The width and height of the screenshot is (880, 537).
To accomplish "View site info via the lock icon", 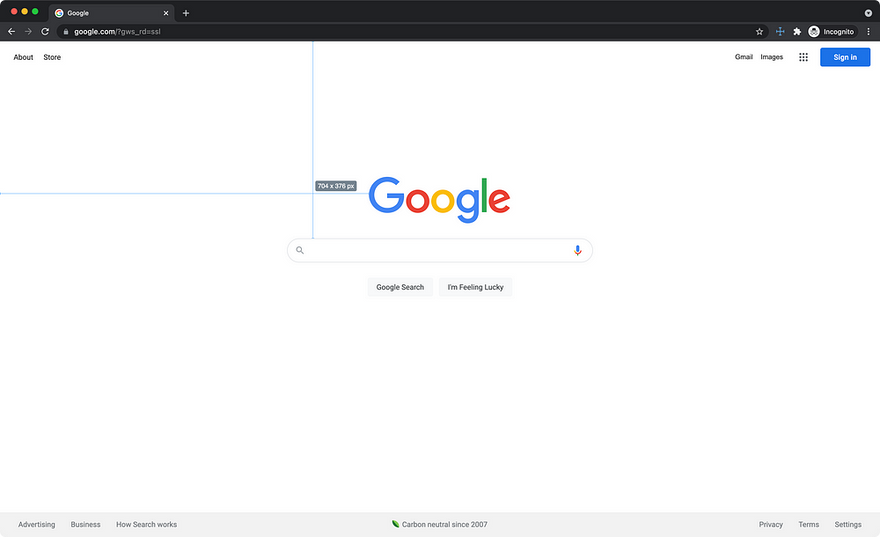I will pyautogui.click(x=66, y=31).
